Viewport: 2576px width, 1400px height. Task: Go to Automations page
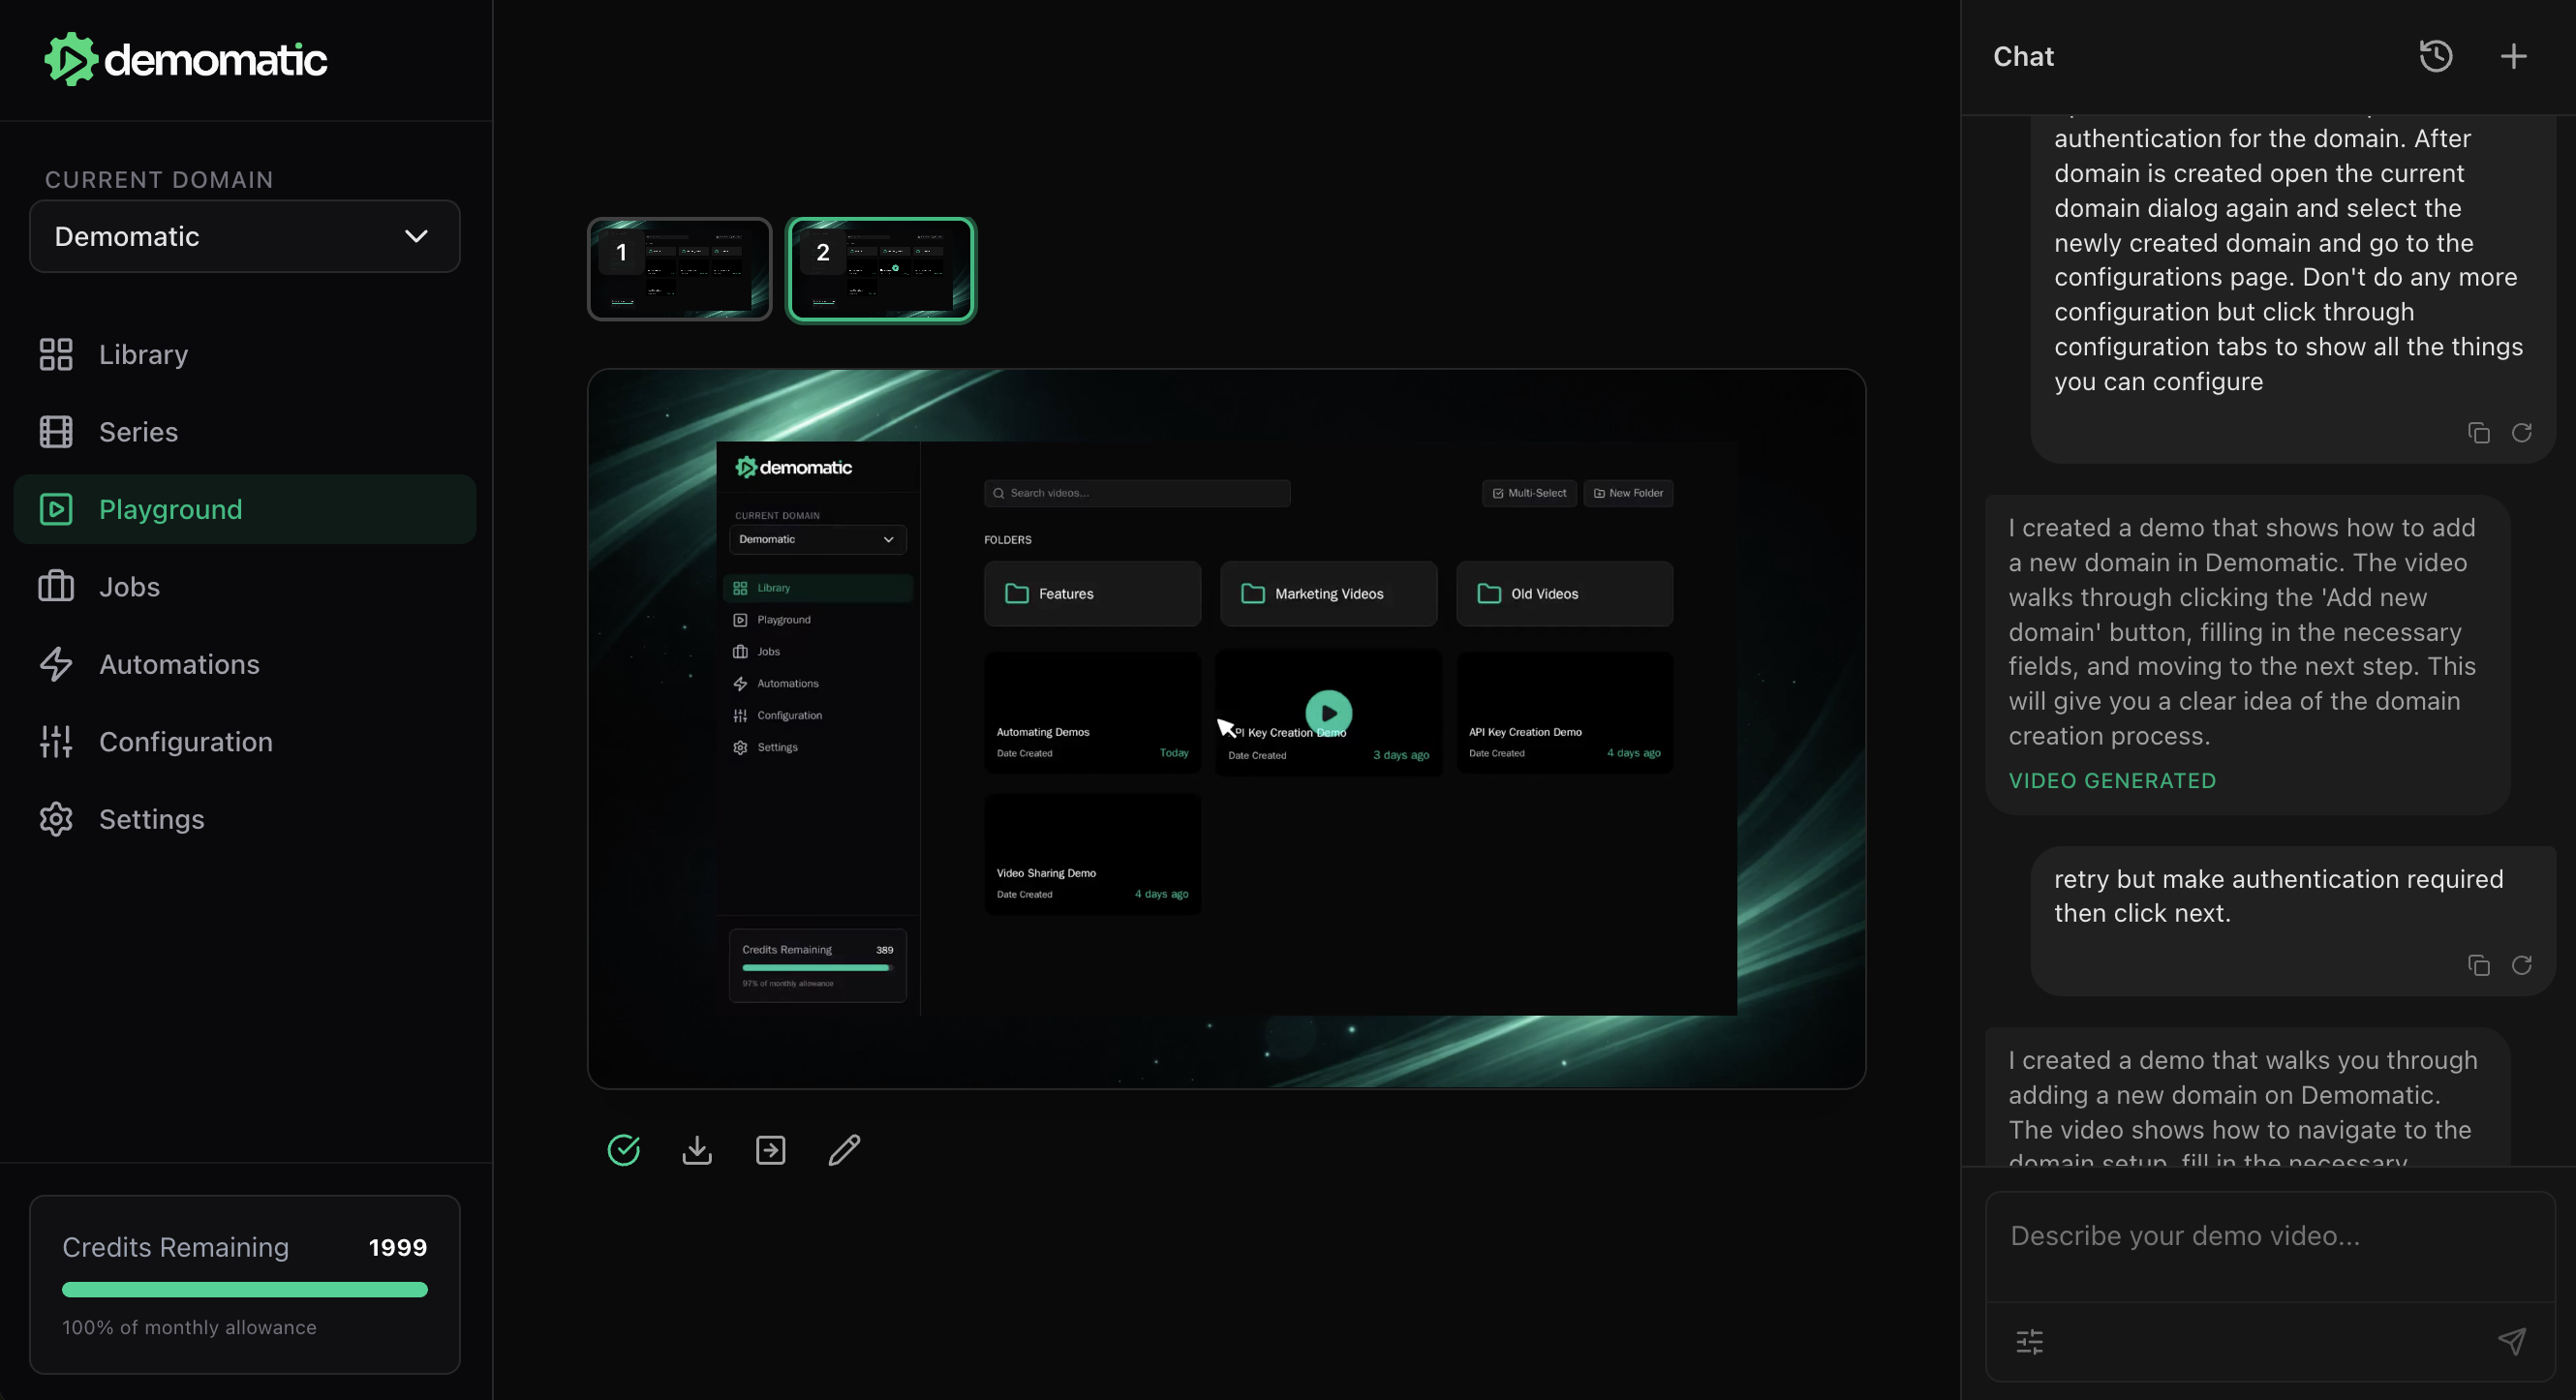tap(179, 664)
